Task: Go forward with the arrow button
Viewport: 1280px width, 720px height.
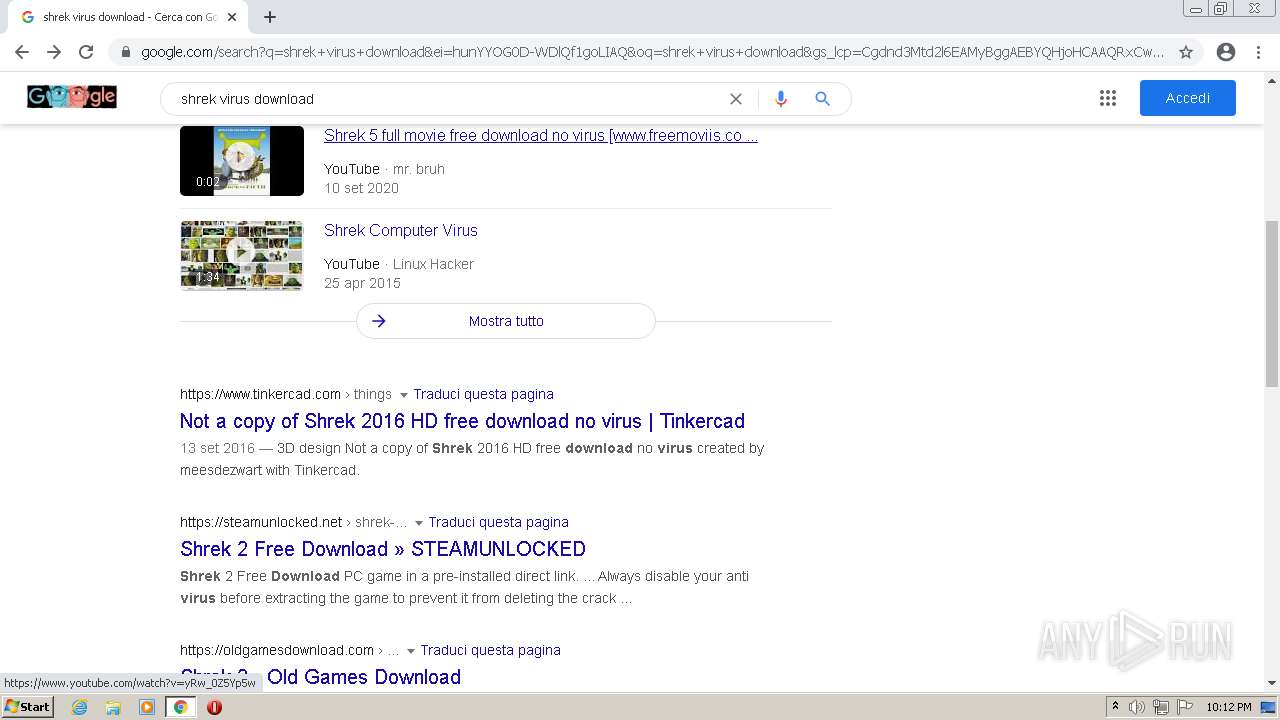Action: (54, 52)
